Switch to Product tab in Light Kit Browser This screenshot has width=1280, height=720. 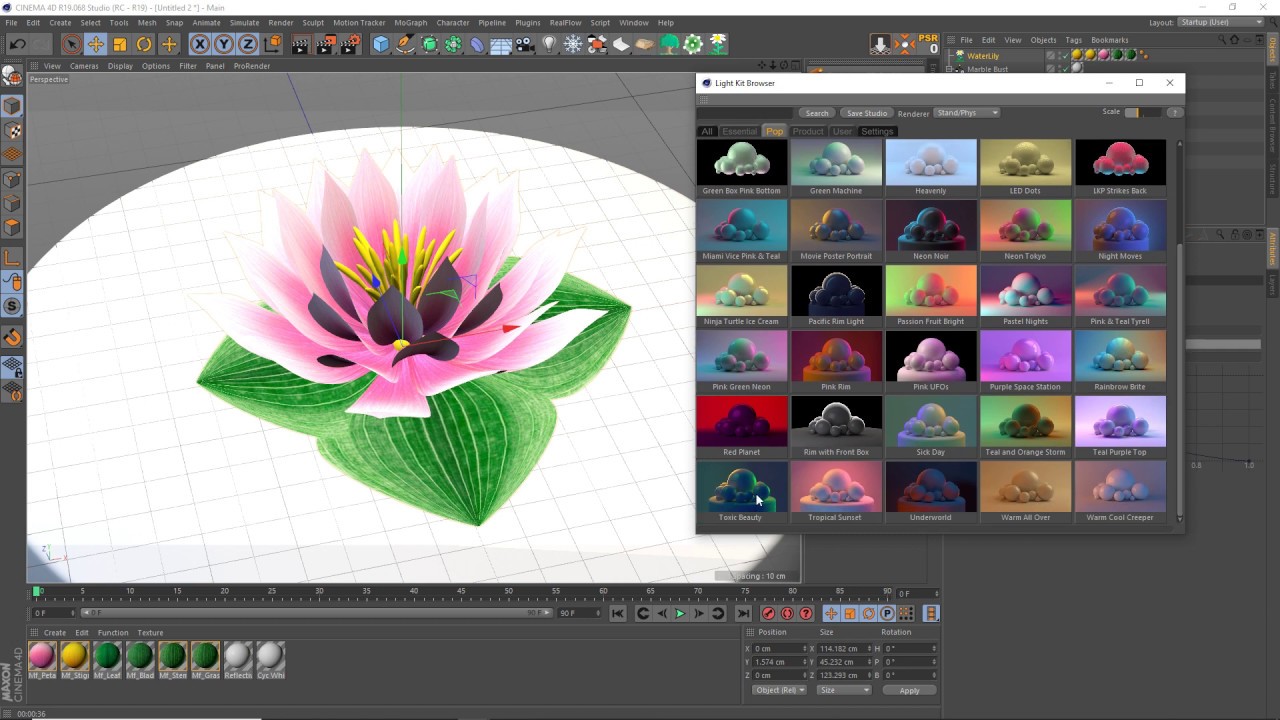click(808, 131)
